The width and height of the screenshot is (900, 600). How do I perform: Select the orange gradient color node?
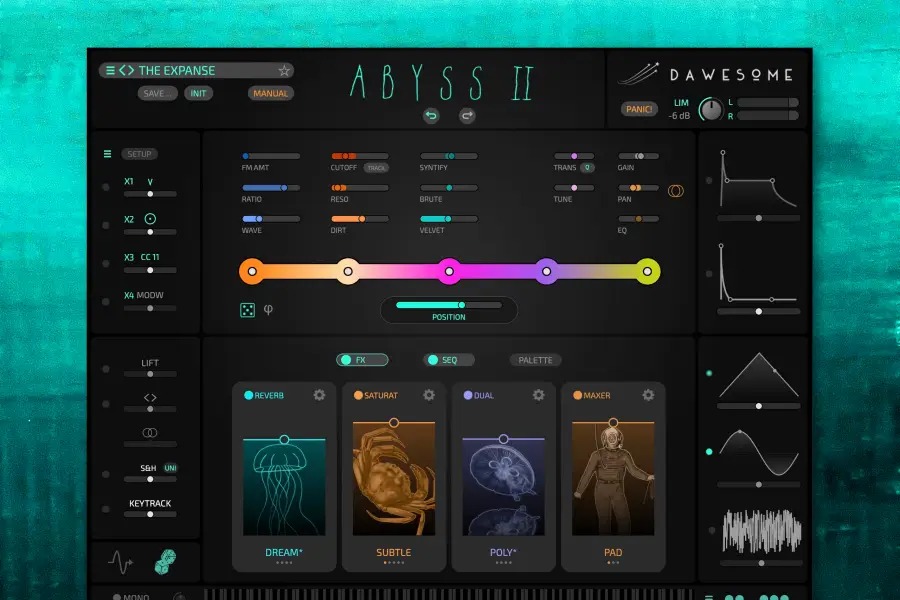coord(252,272)
